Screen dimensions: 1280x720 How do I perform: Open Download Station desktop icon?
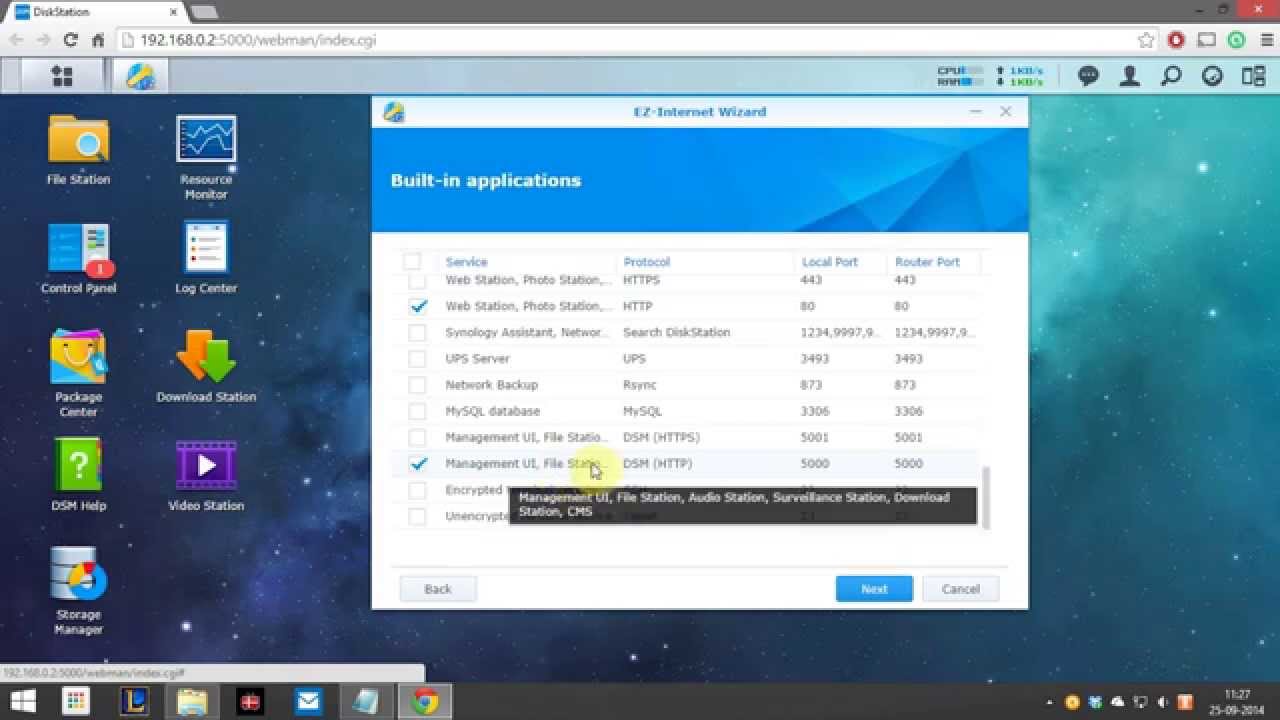click(206, 367)
